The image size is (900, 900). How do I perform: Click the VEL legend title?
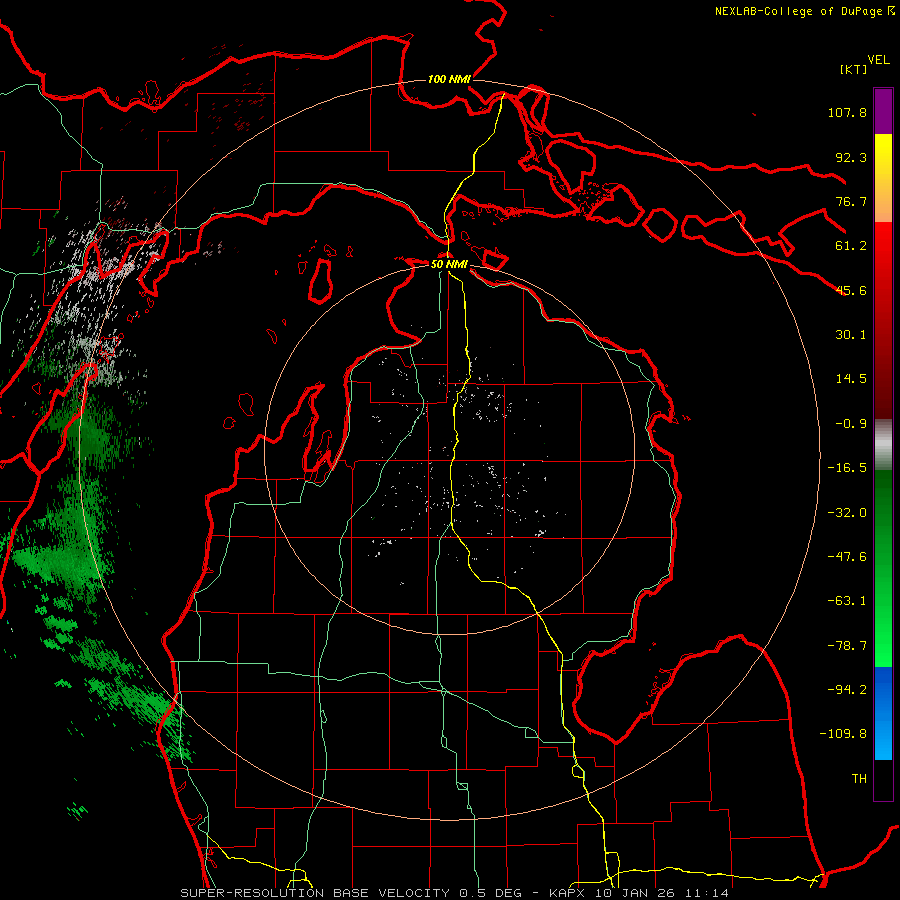879,60
